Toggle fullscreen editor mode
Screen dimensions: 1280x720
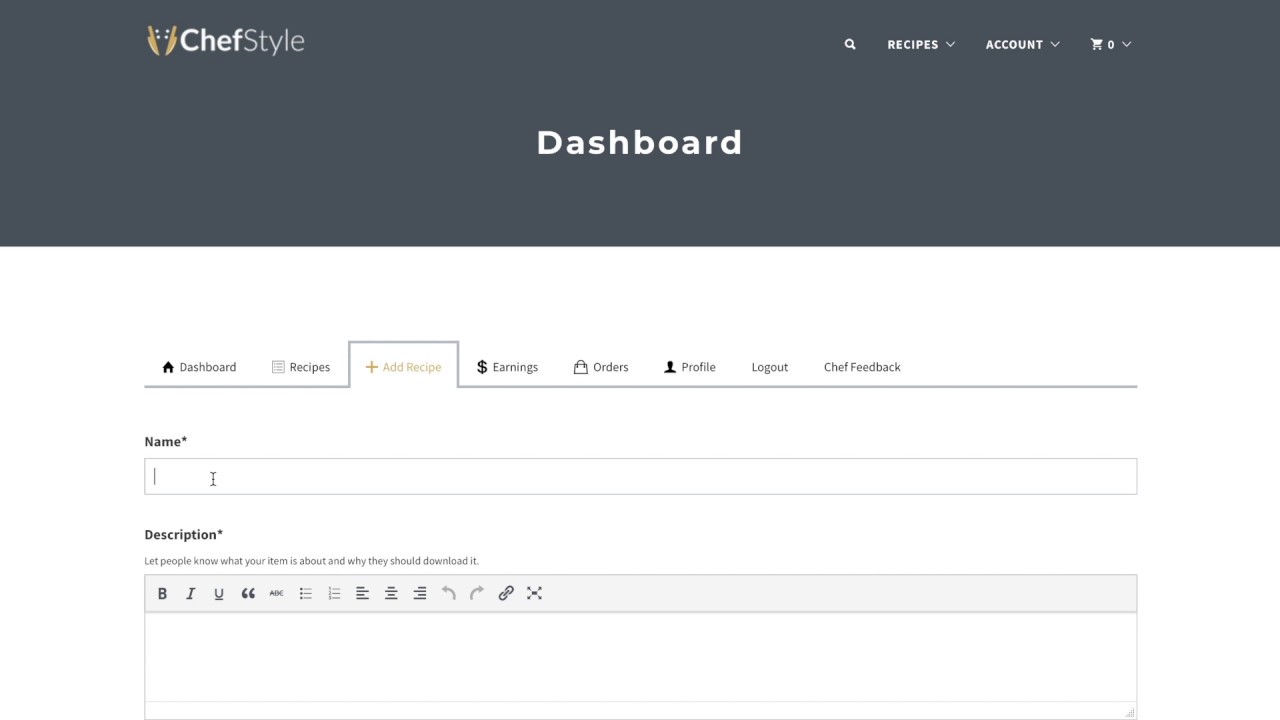[534, 593]
